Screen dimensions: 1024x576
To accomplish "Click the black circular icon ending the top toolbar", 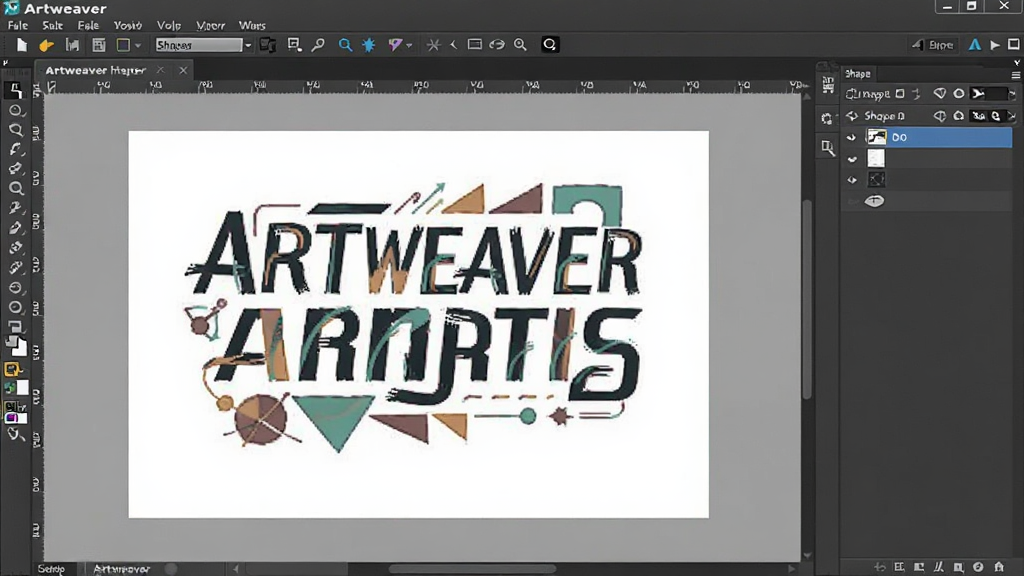I will (x=550, y=44).
